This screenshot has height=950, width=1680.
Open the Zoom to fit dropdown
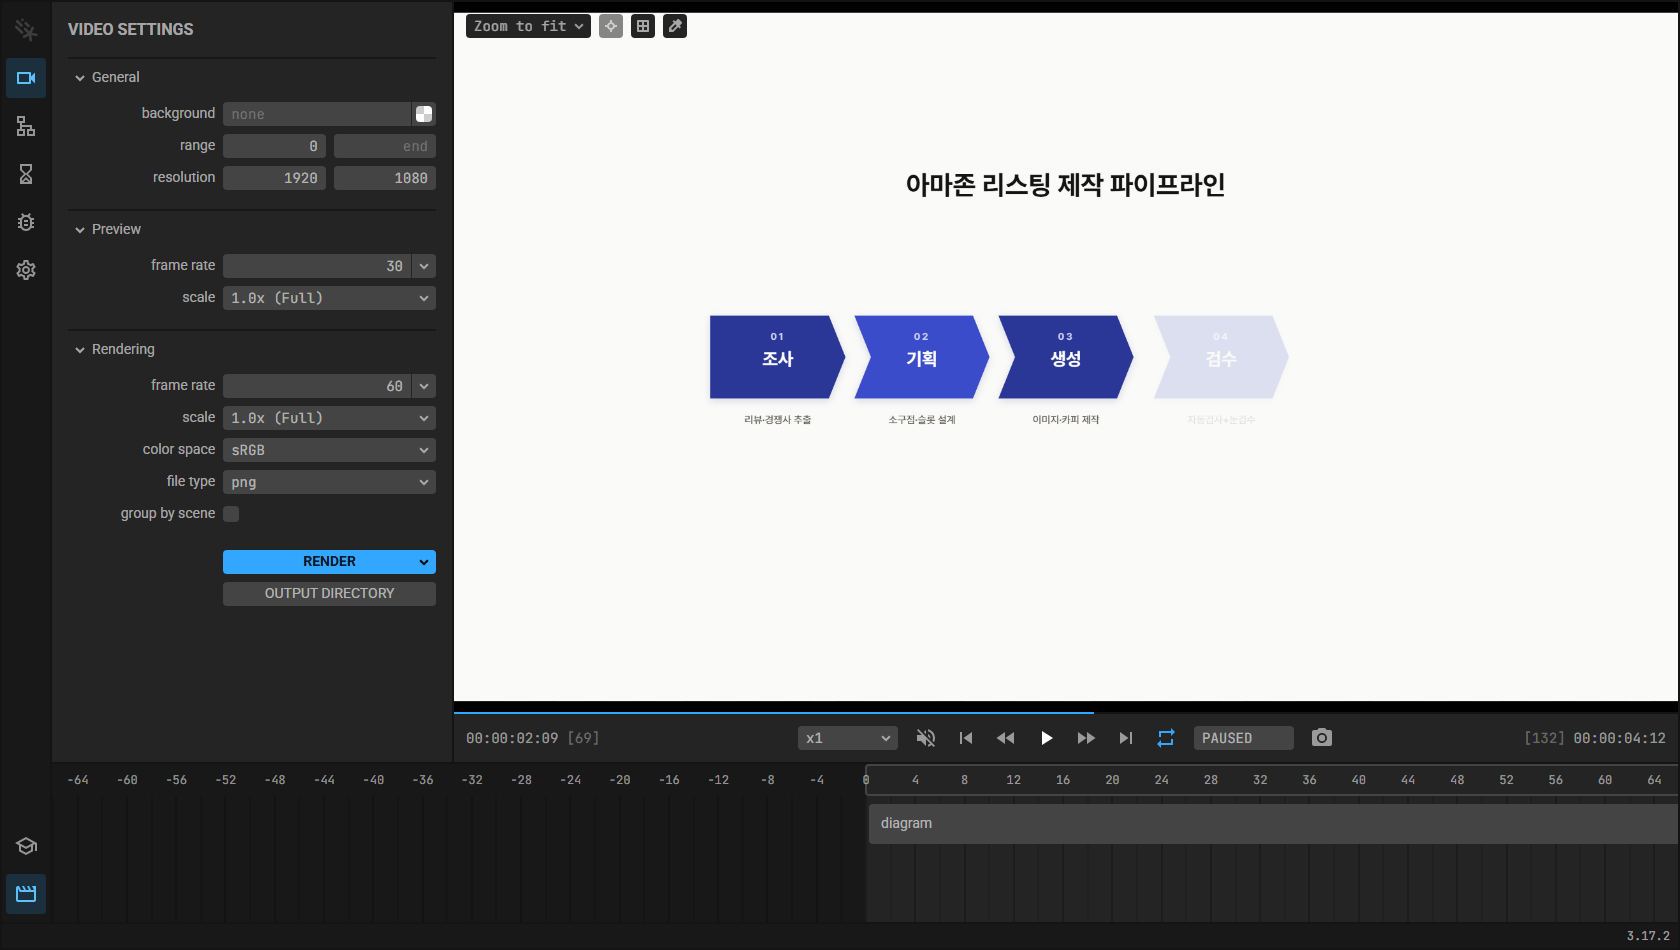(528, 26)
